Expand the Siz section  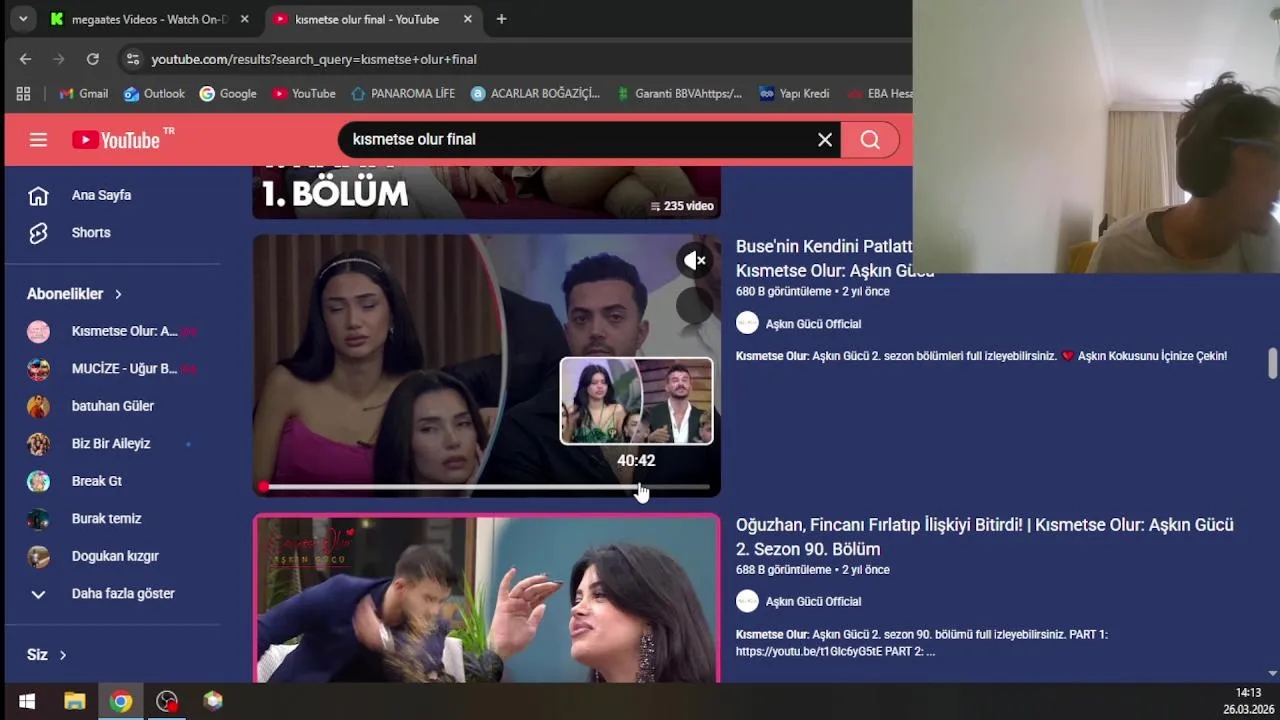tap(46, 655)
